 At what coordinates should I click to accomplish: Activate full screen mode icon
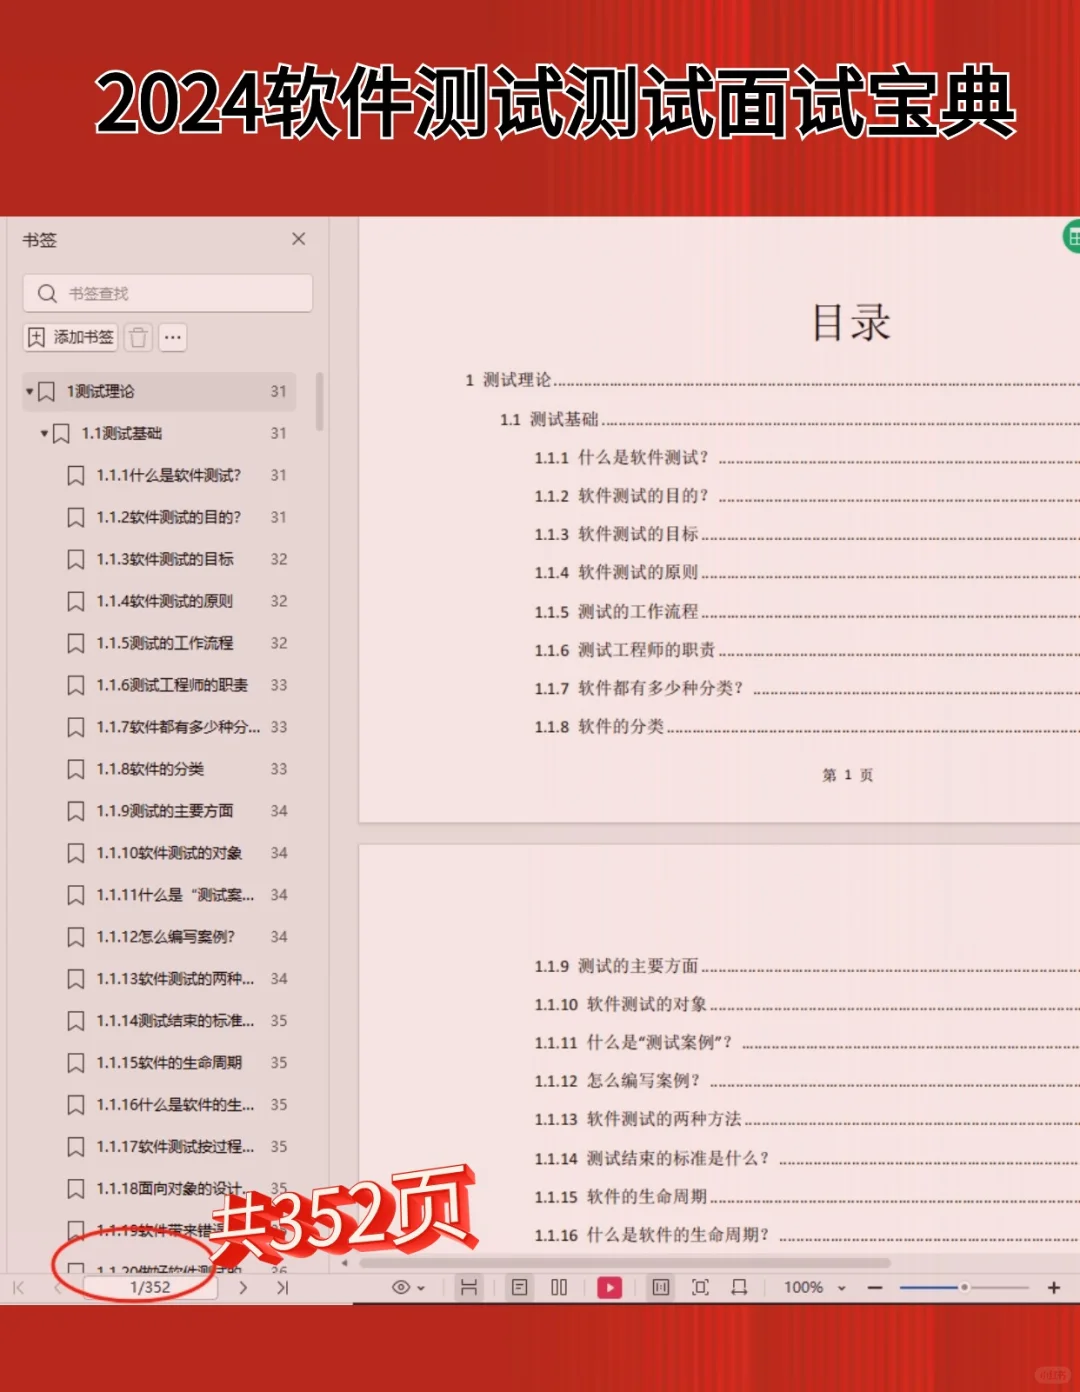701,1287
